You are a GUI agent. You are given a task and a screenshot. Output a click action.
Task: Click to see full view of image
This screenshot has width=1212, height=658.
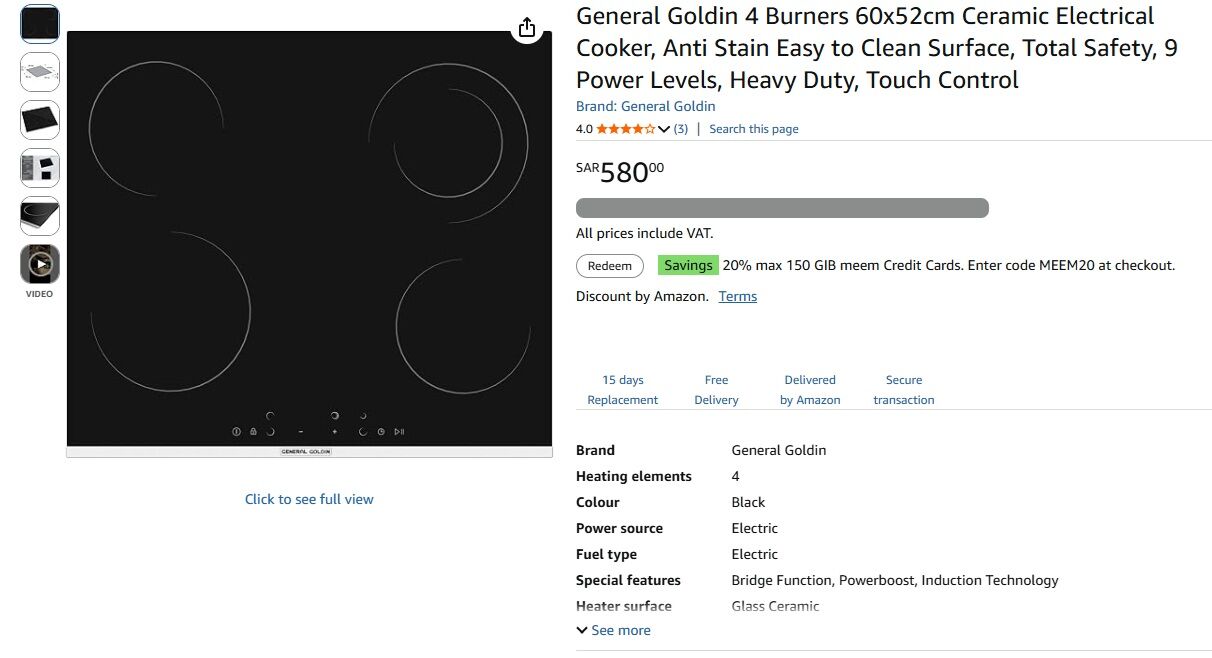click(309, 499)
